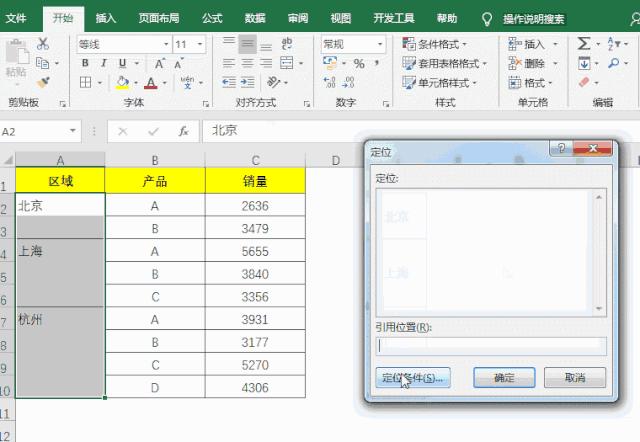640x442 pixels.
Task: Toggle Wrap Text icon
Action: point(287,44)
